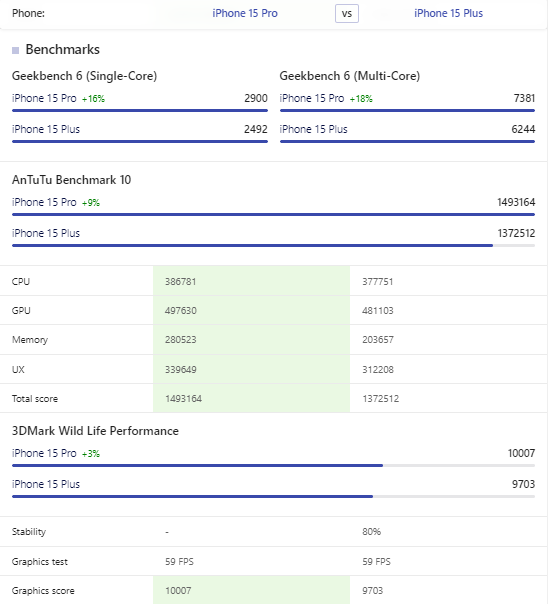Click the iPhone 15 Plus AnTuTu progress bar
This screenshot has height=604, width=548.
pos(273,245)
